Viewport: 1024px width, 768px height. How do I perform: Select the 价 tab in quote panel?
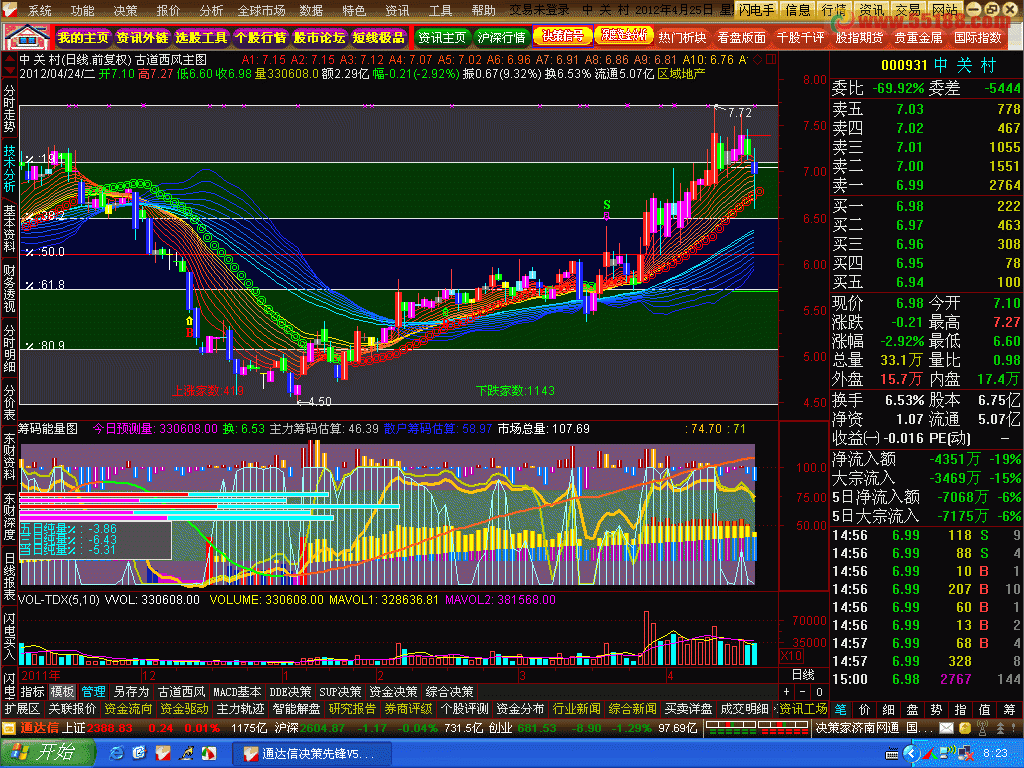point(865,710)
